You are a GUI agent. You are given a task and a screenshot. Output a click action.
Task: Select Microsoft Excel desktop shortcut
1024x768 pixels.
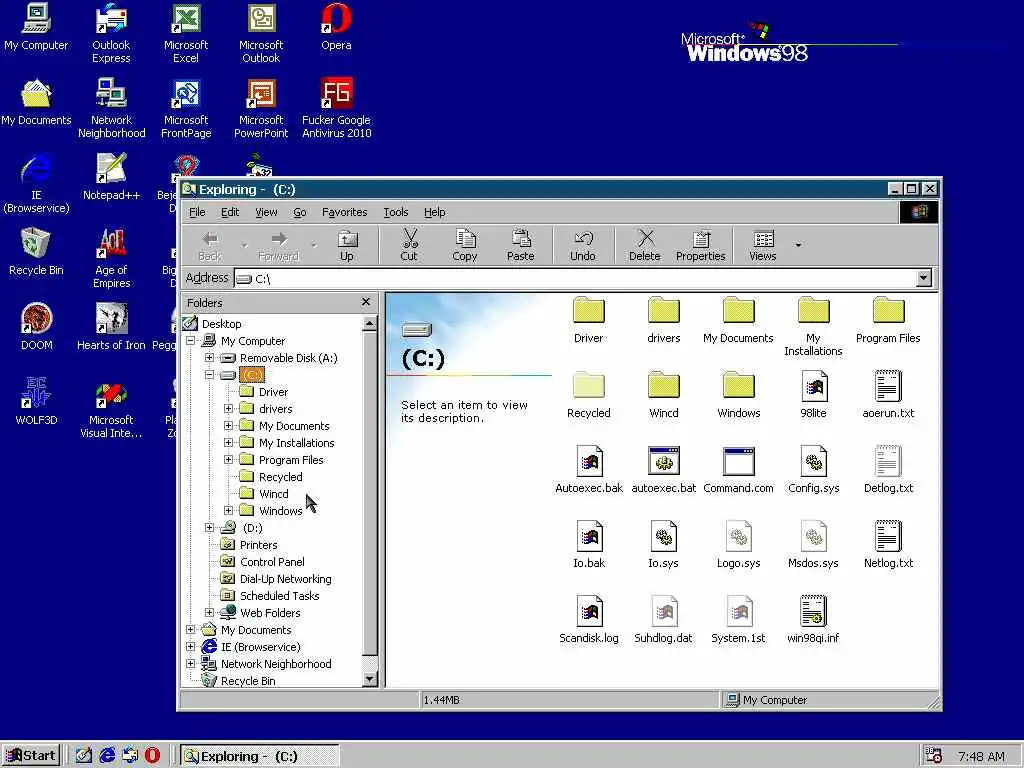coord(186,33)
